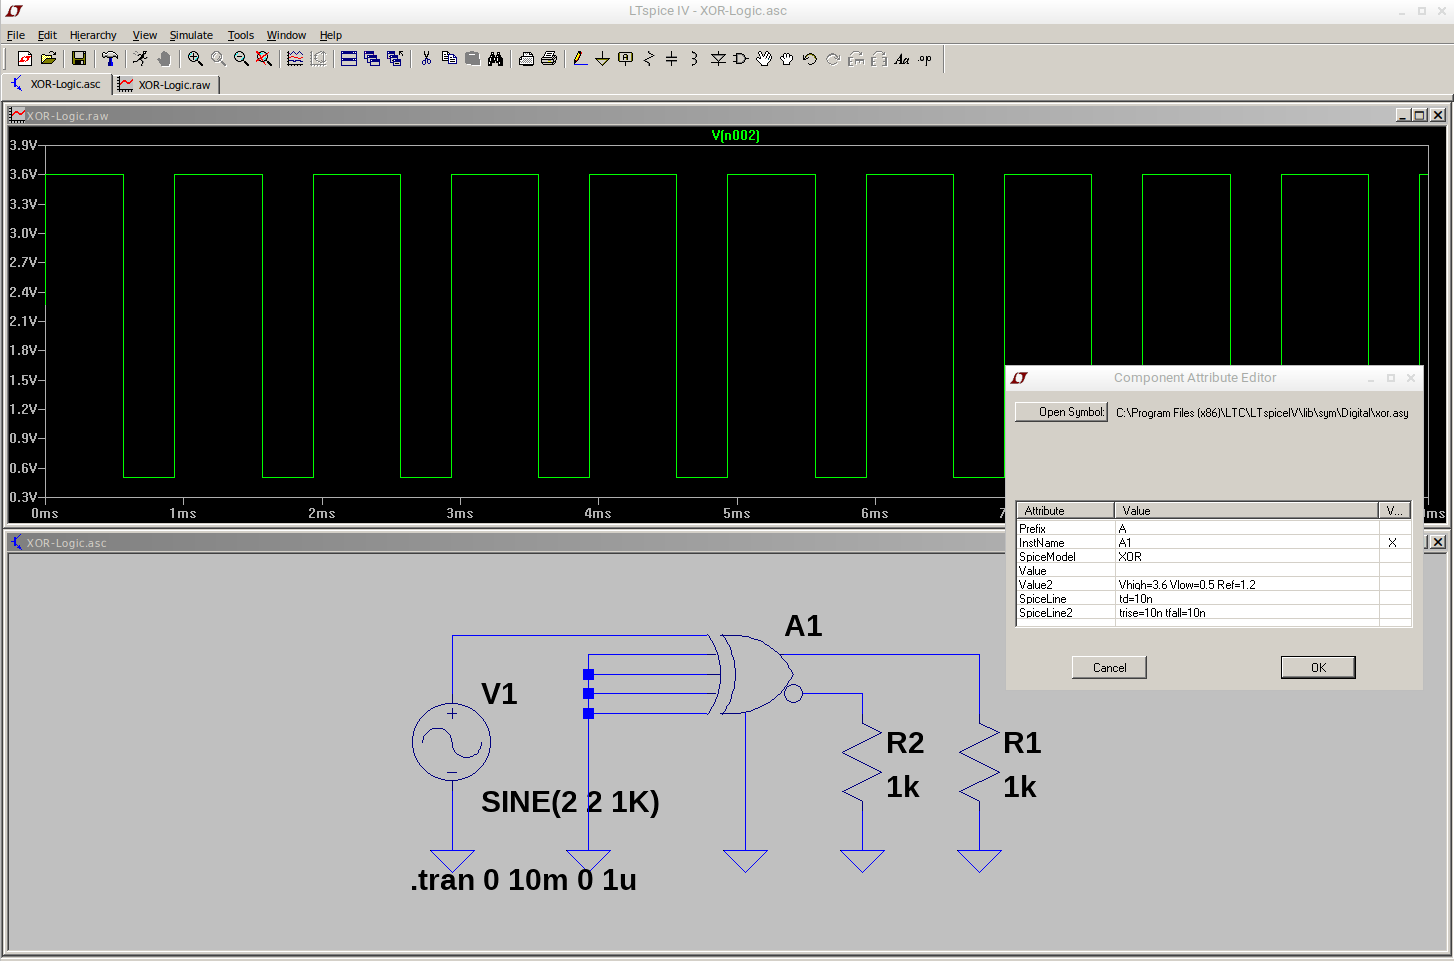The image size is (1454, 961).
Task: Undo last action curved arrow
Action: [x=810, y=59]
